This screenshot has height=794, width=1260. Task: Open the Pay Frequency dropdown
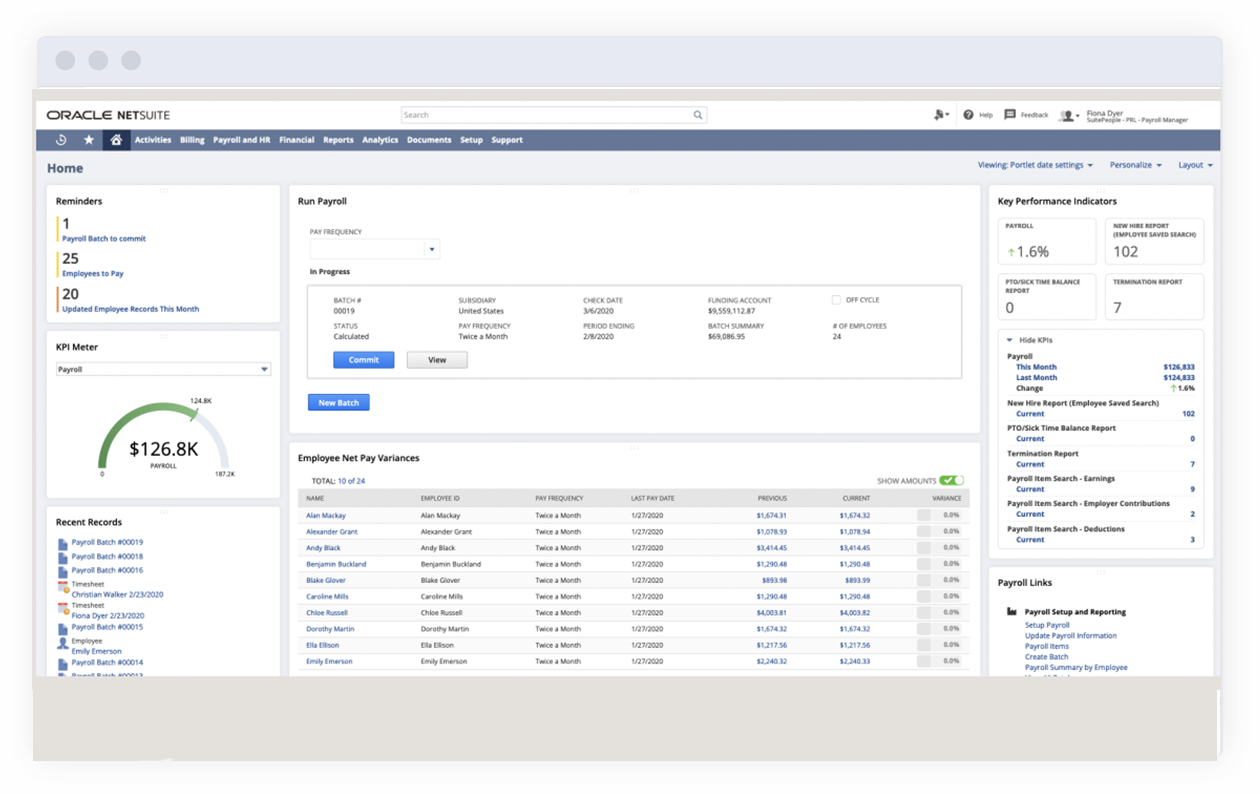tap(430, 248)
